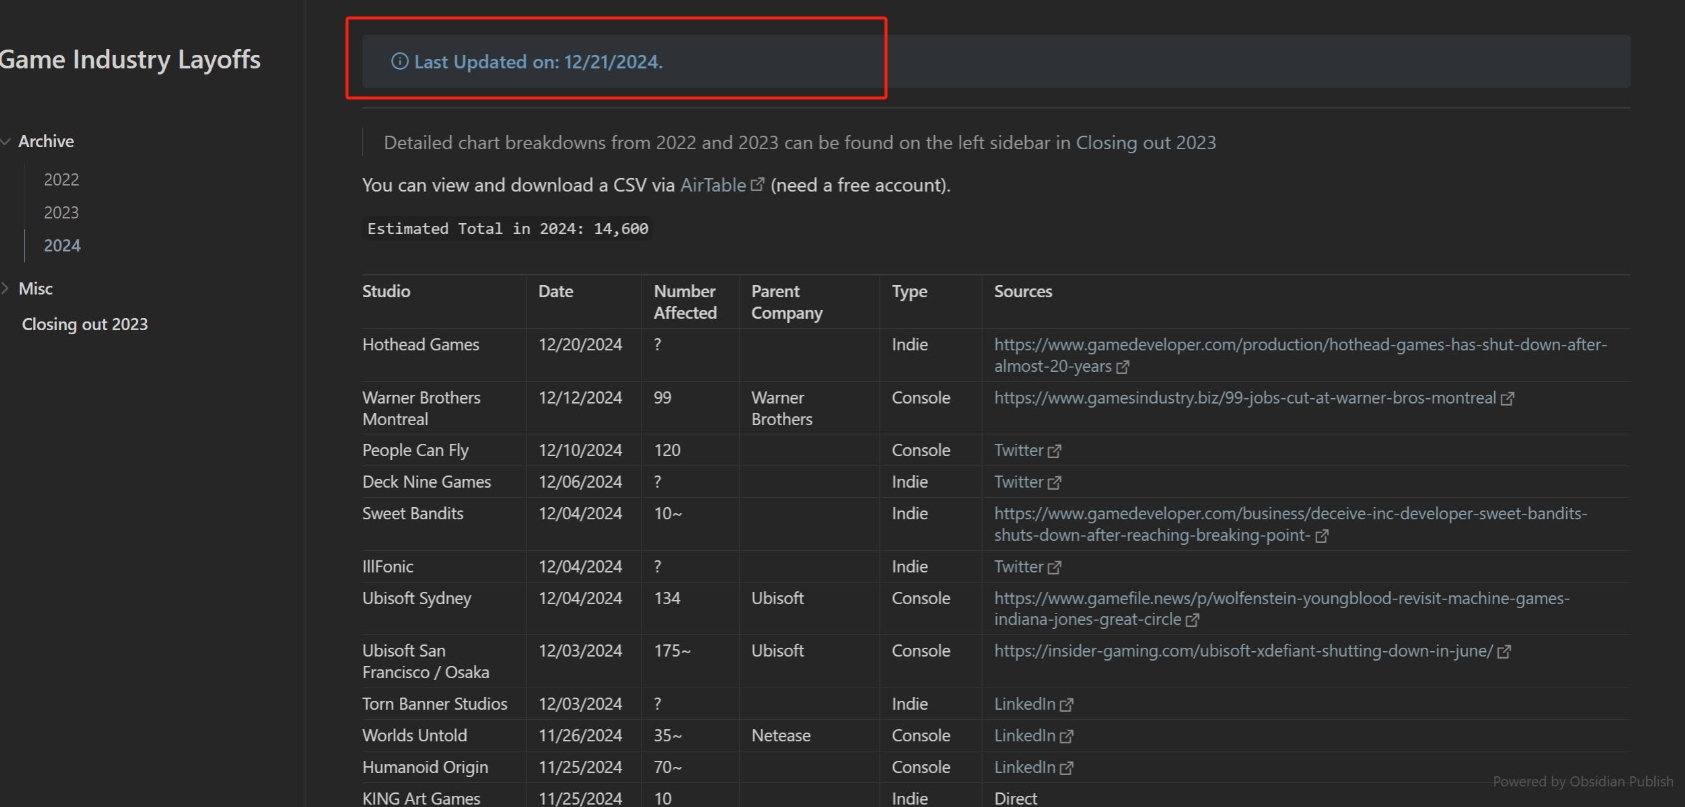
Task: Follow the Closing out 2023 inline link
Action: 1146,142
